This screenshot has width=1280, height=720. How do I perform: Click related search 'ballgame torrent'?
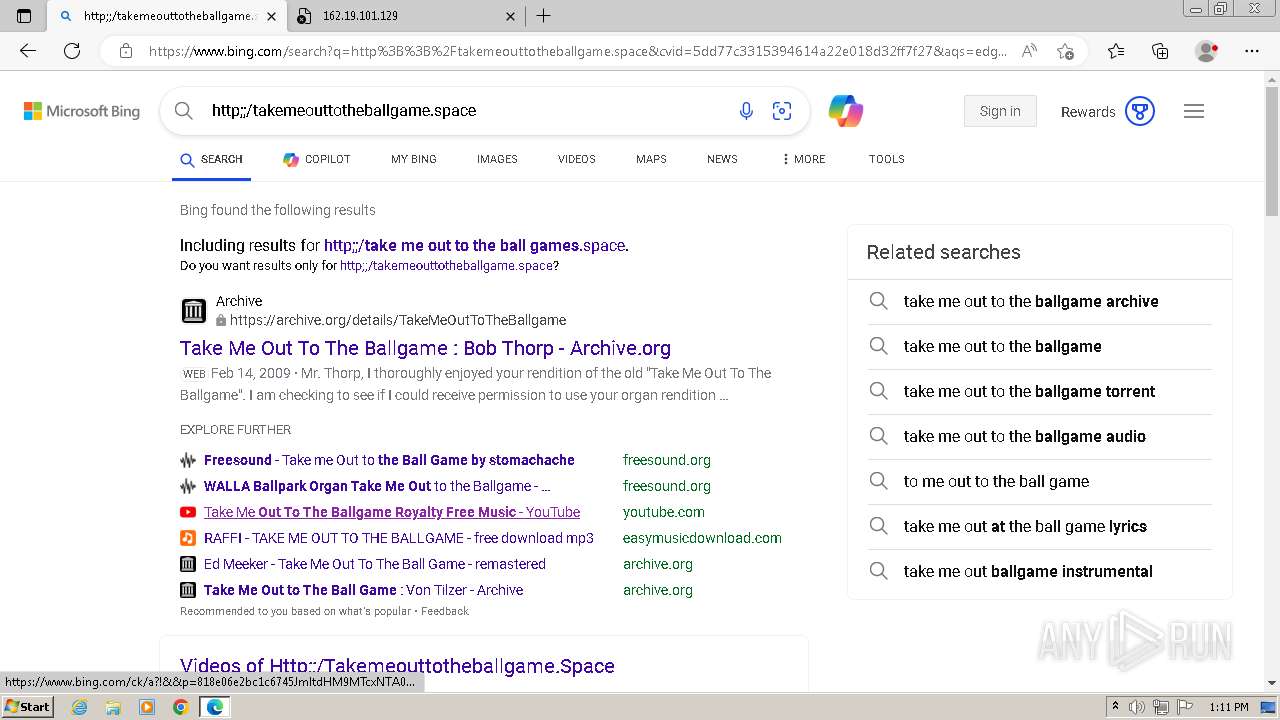coord(1029,391)
